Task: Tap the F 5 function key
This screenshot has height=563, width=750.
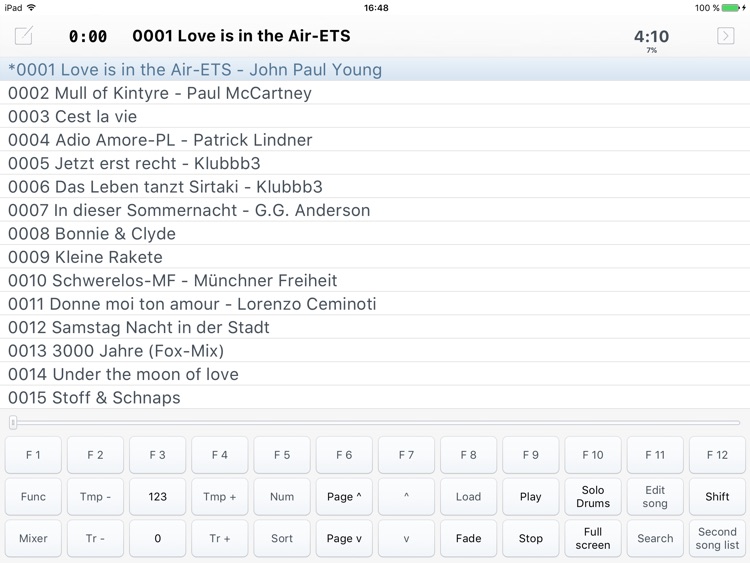Action: [282, 455]
